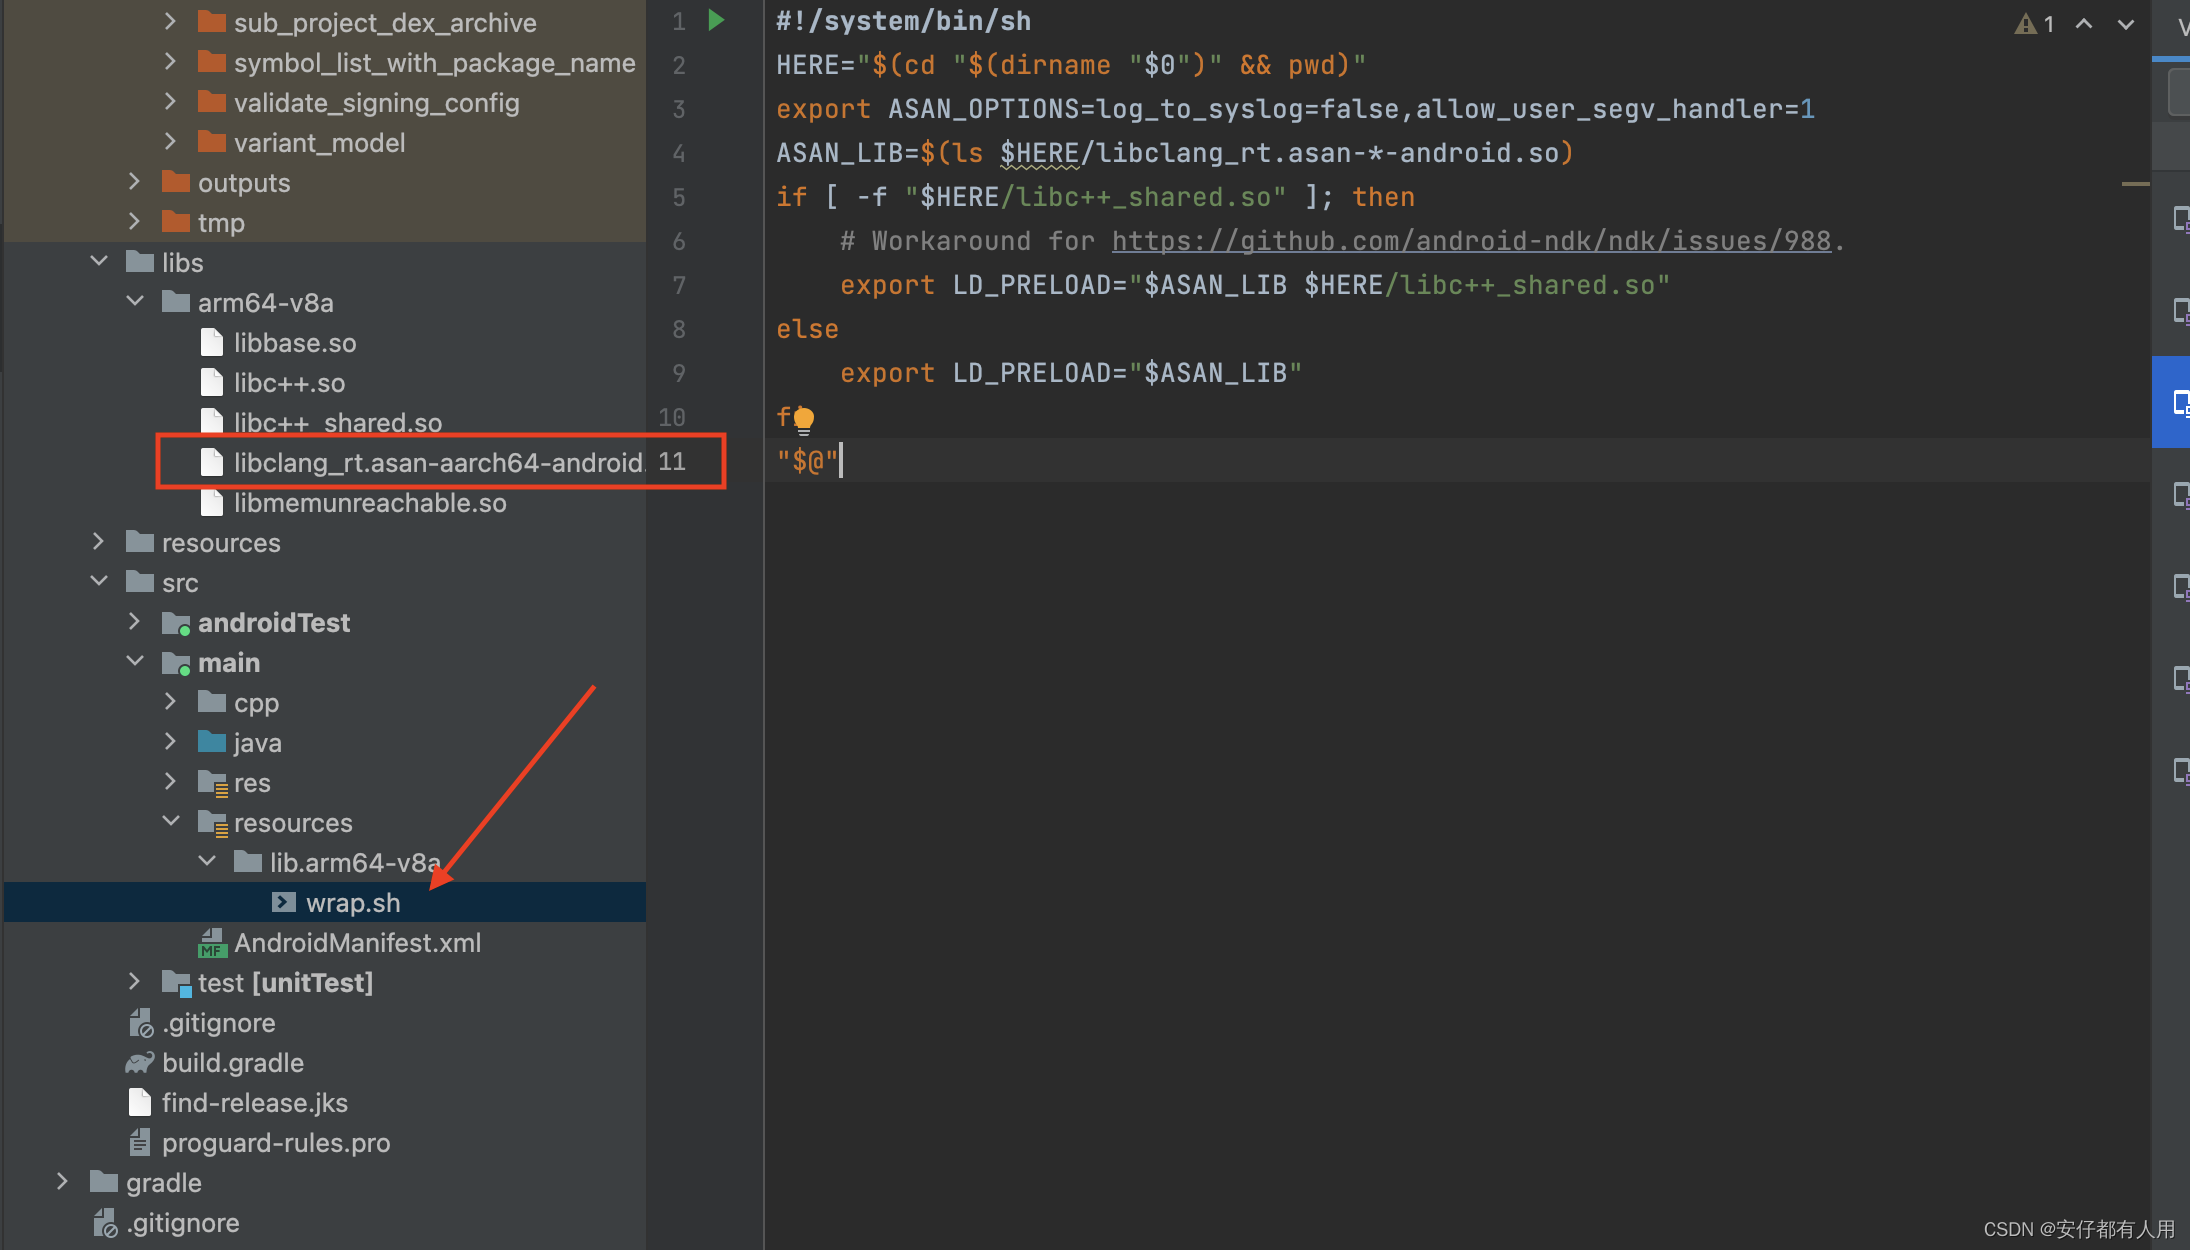
Task: Expand the validate_signing_config folder
Action: pos(170,101)
